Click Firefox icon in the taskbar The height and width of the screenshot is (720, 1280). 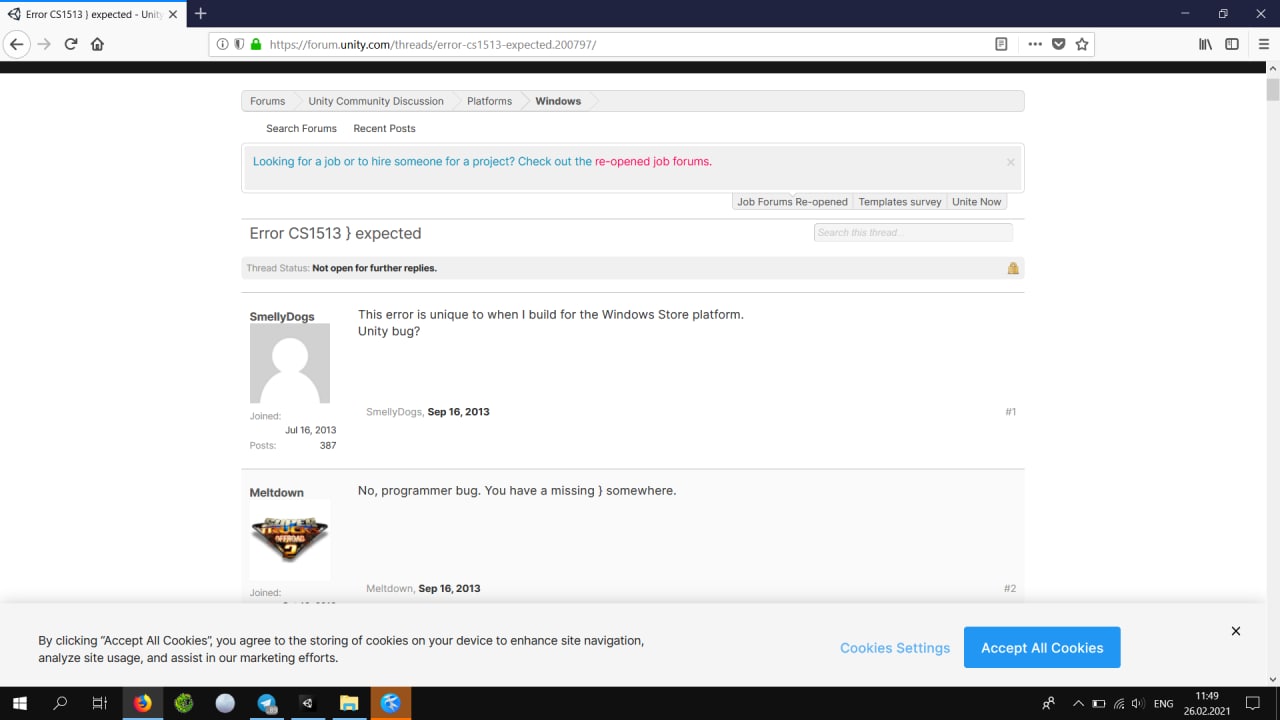click(x=143, y=703)
